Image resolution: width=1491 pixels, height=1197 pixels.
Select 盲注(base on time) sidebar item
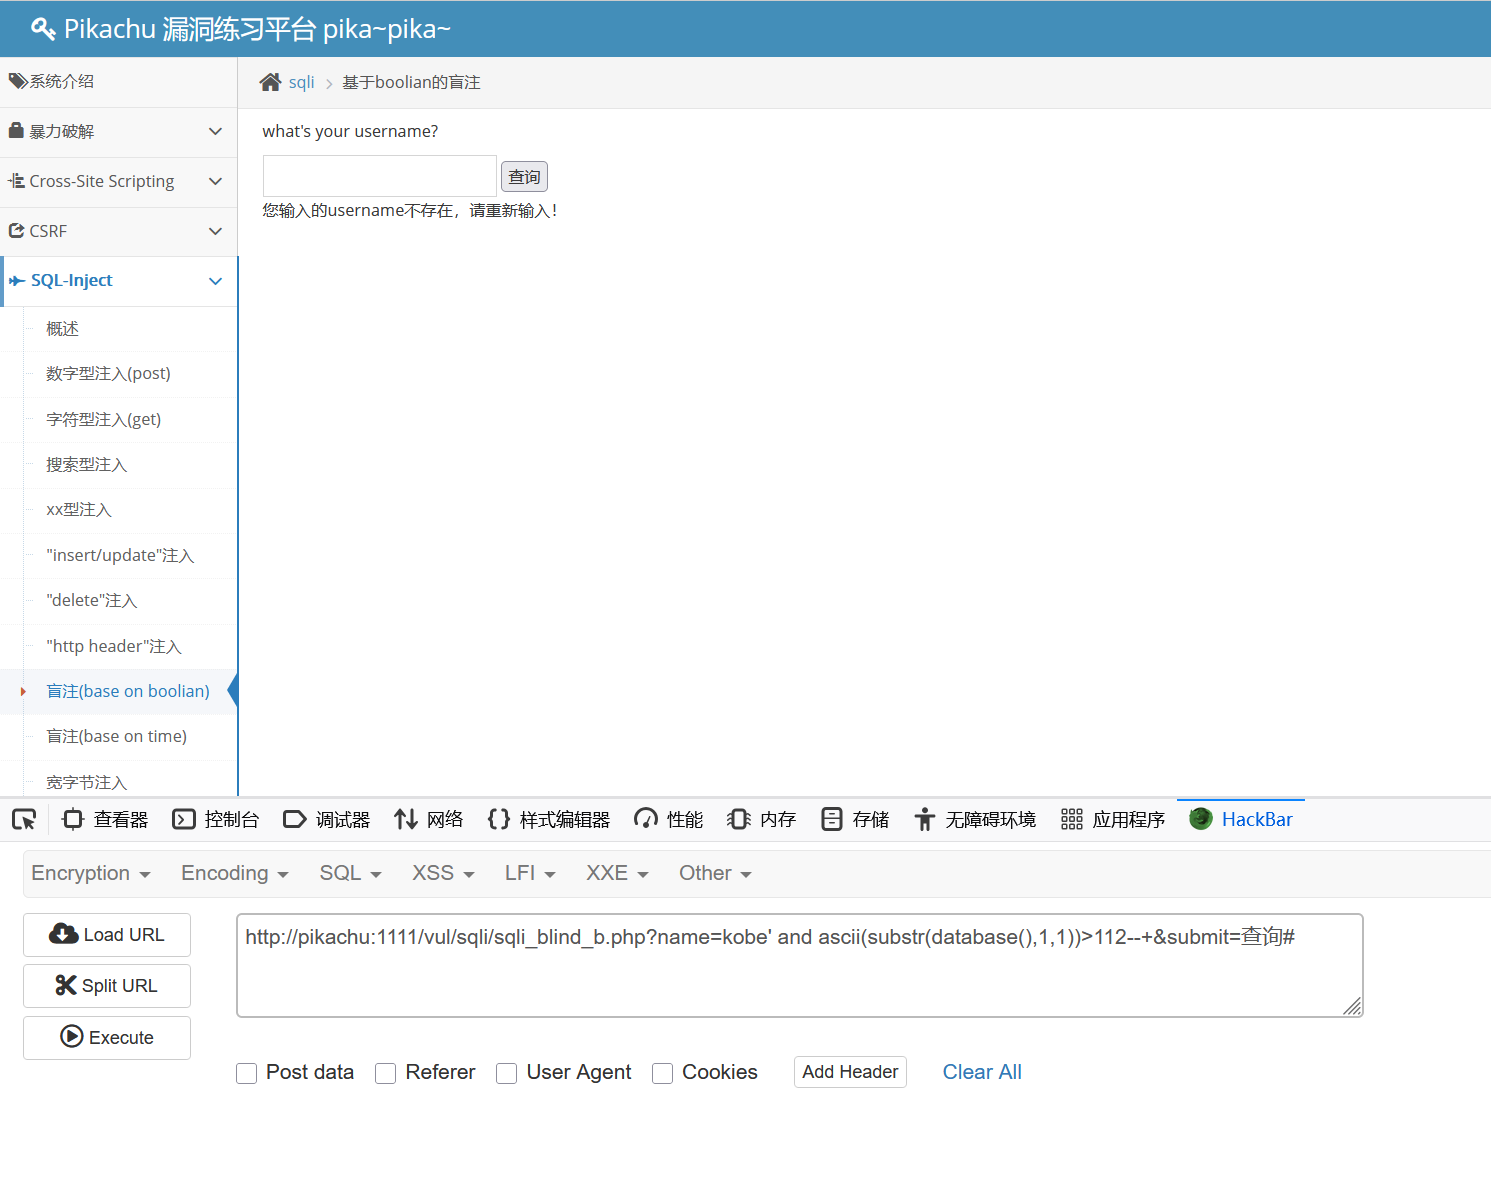click(x=116, y=737)
